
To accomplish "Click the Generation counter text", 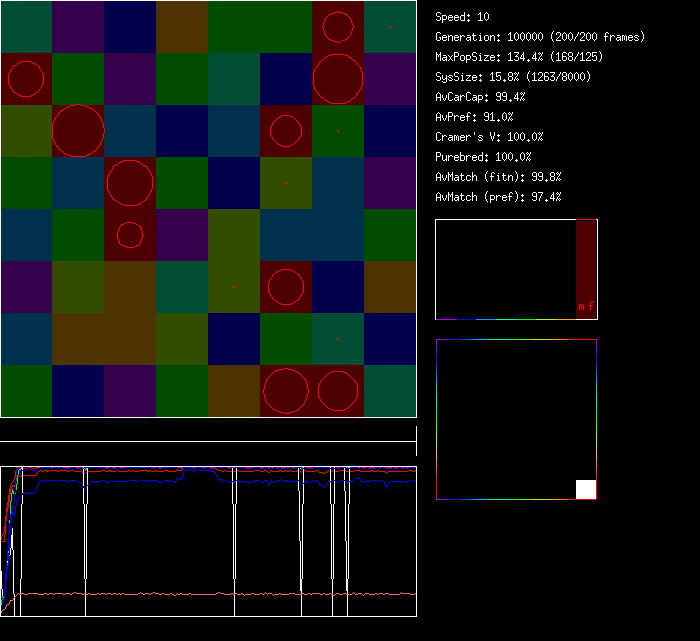I will coord(540,37).
